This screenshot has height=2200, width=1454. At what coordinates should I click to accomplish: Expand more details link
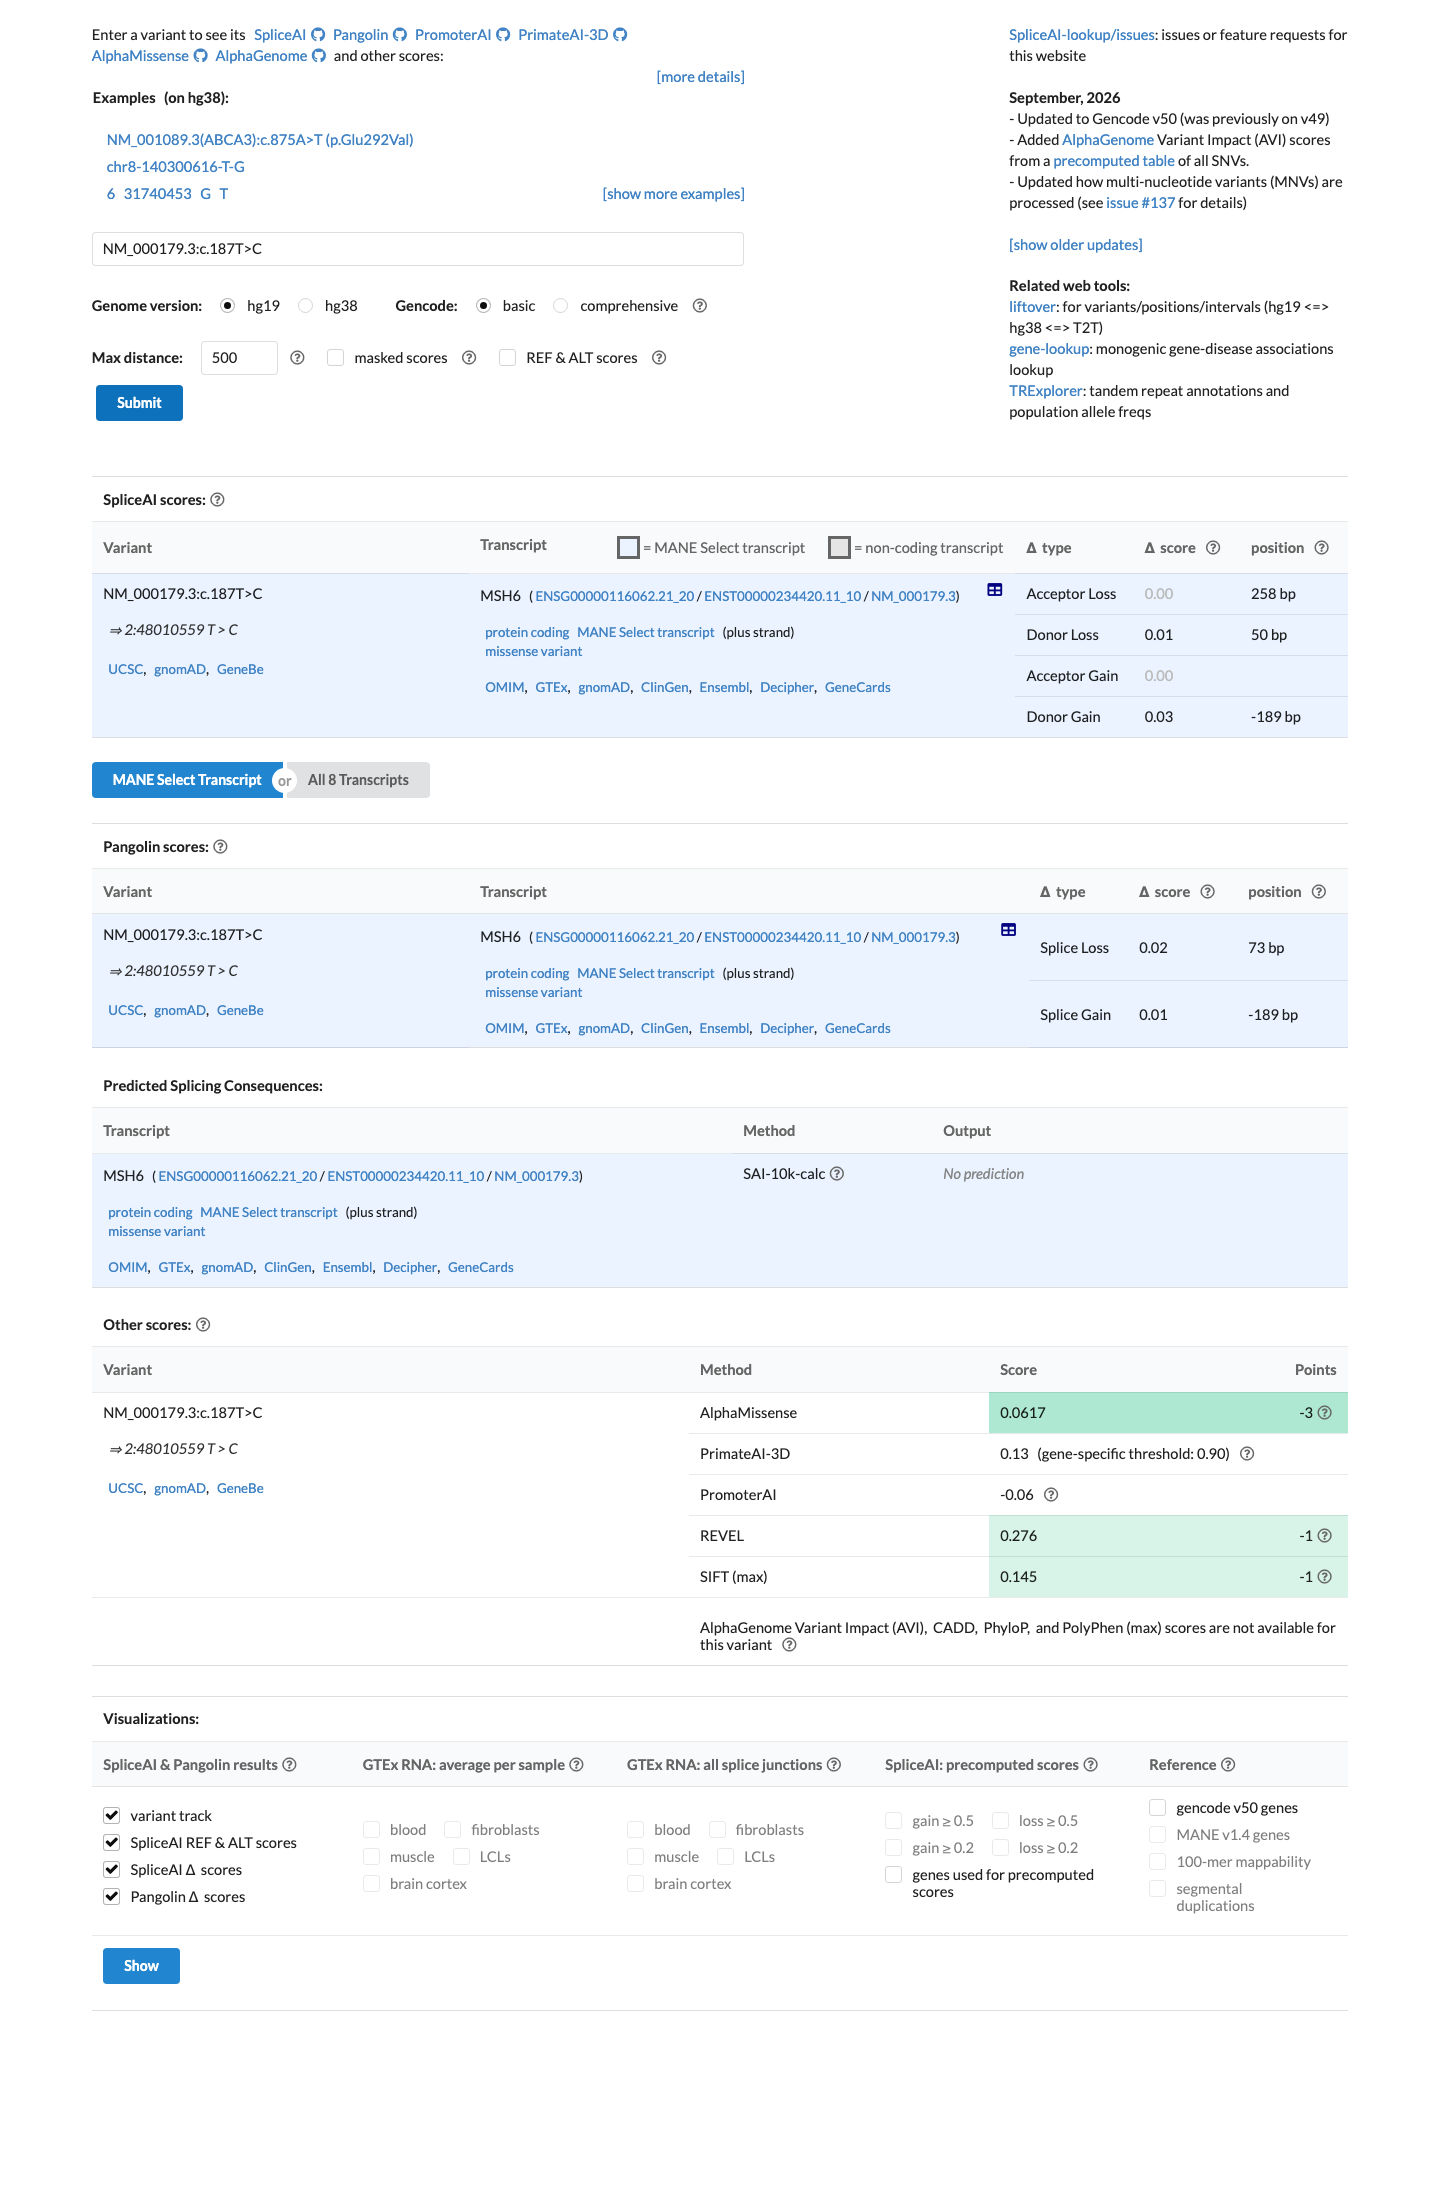click(700, 77)
